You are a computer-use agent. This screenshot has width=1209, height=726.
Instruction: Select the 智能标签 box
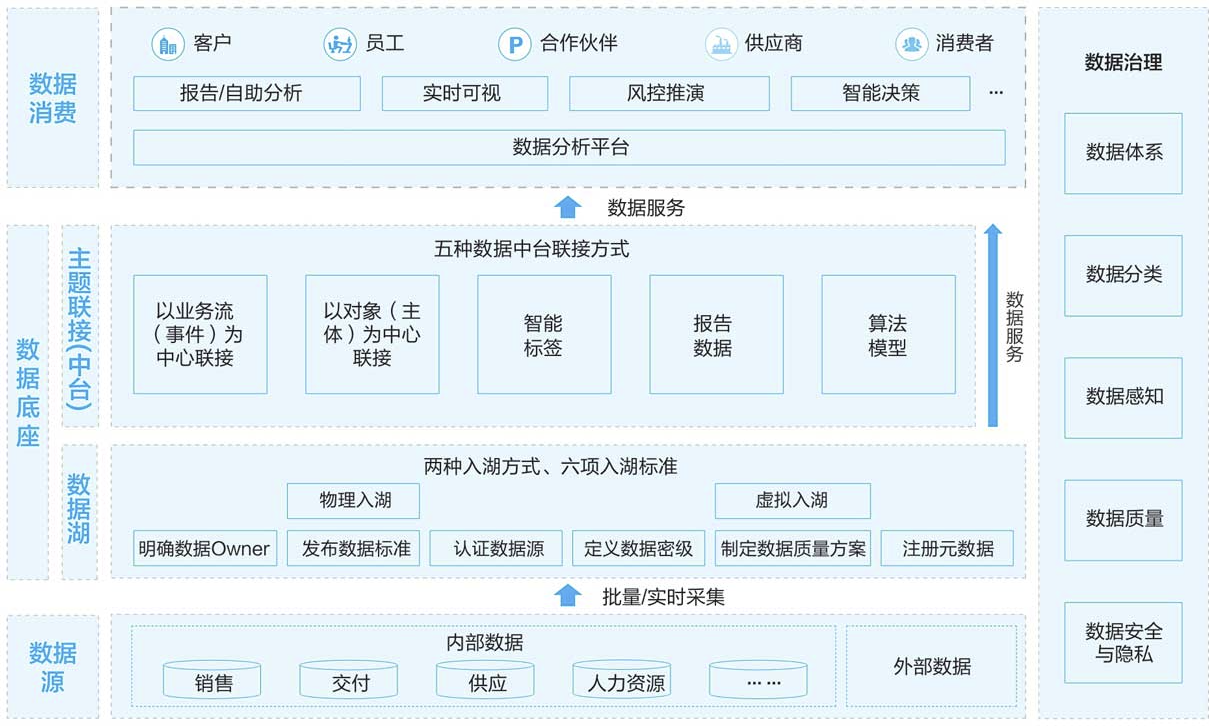544,334
